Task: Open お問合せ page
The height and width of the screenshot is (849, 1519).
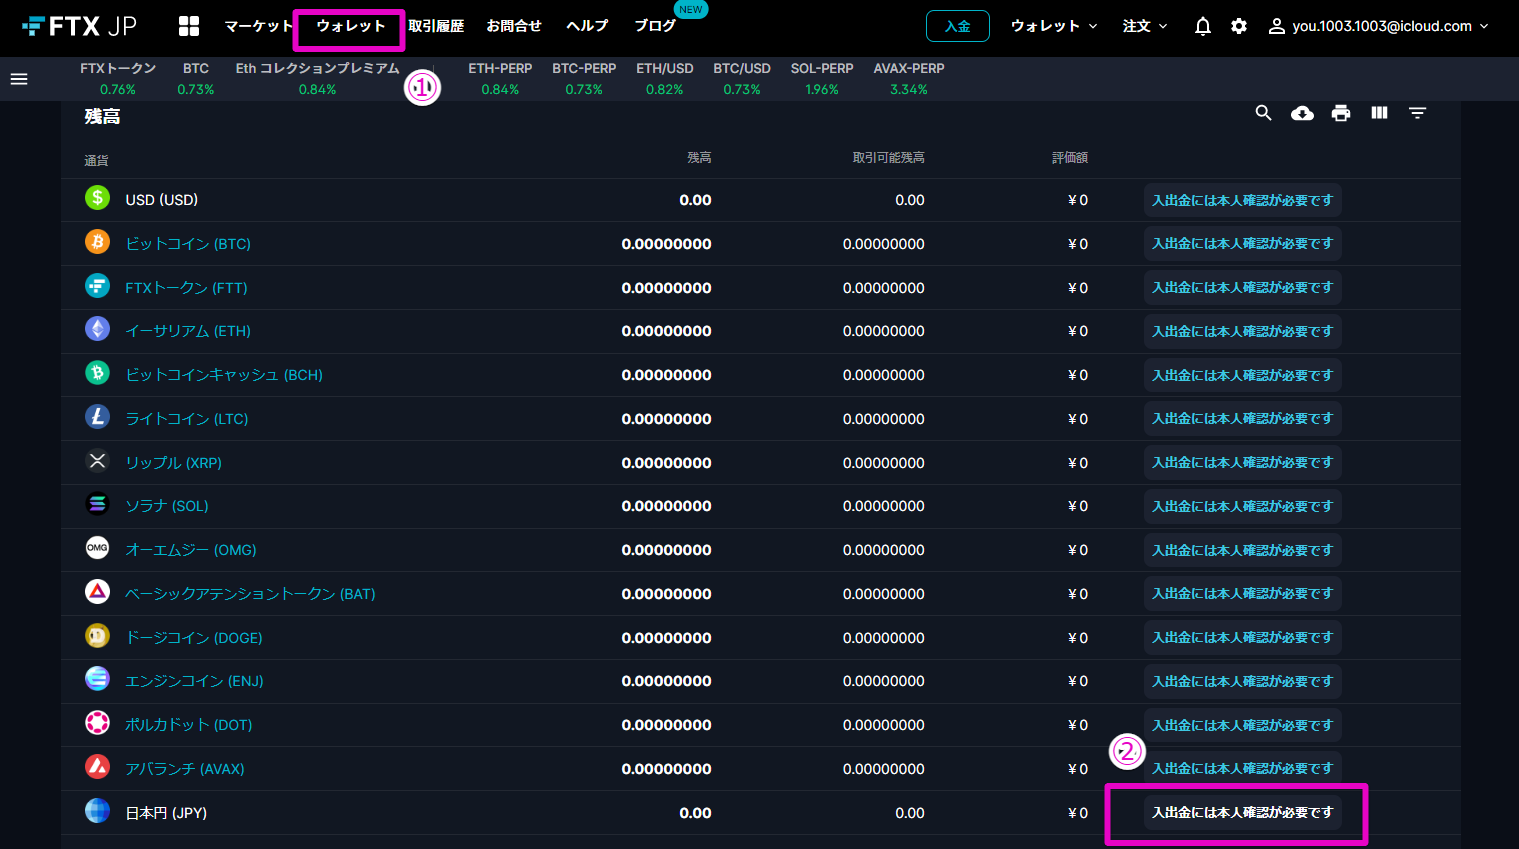Action: pos(514,26)
